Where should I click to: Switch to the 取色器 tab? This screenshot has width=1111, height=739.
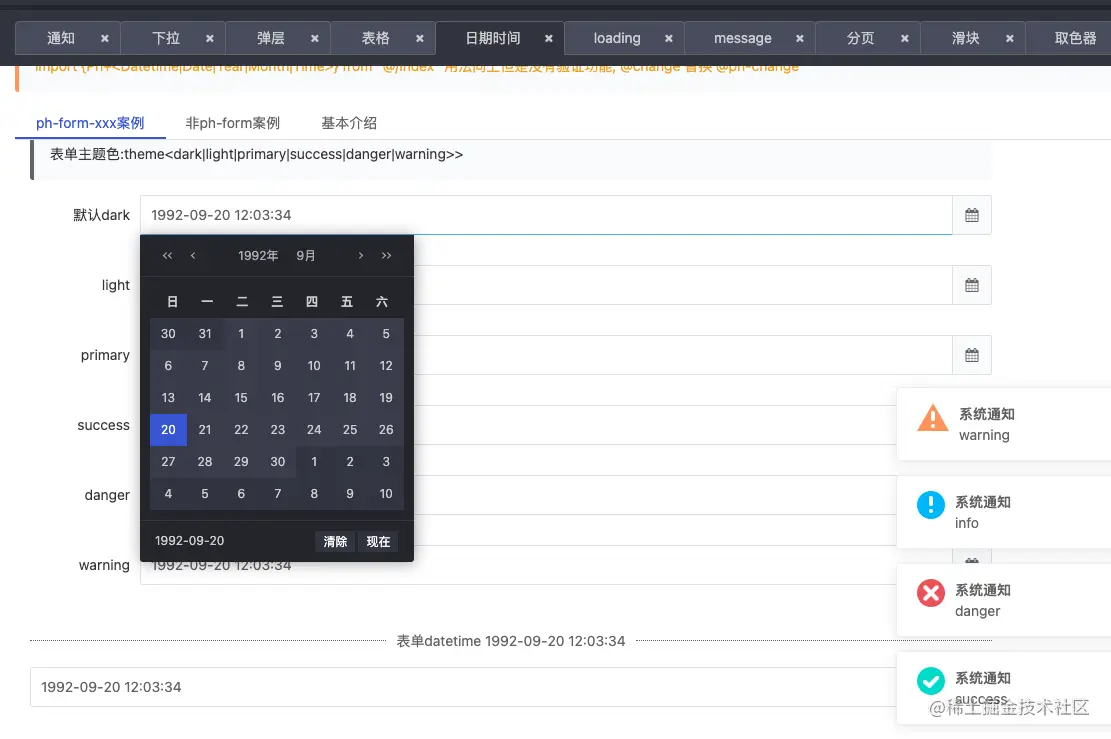pos(1076,38)
